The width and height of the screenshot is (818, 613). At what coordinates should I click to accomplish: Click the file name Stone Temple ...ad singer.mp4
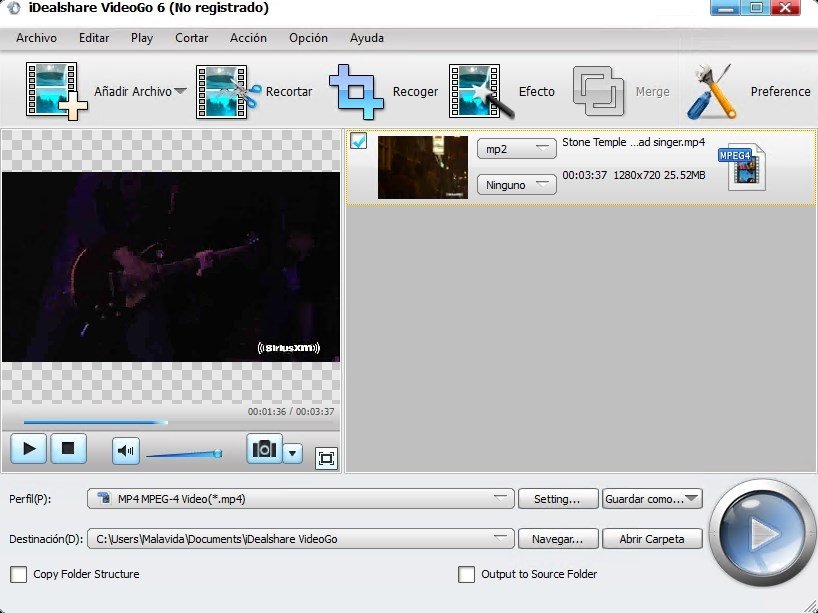point(633,142)
